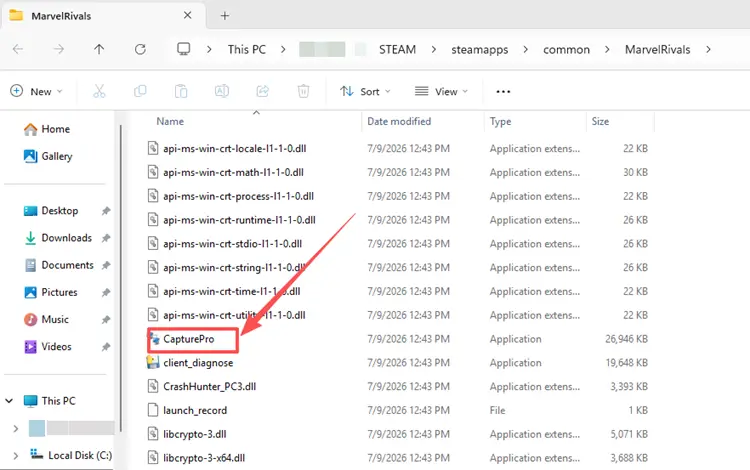Click STEAM in the address bar
750x470 pixels.
pos(397,49)
